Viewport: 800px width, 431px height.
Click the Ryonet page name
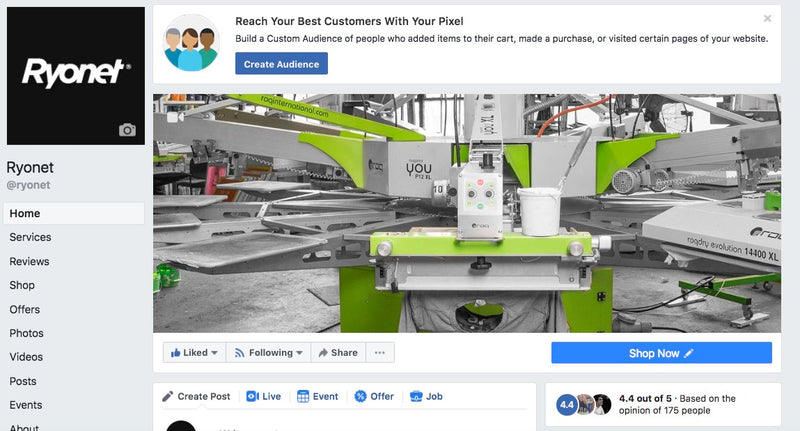coord(30,167)
